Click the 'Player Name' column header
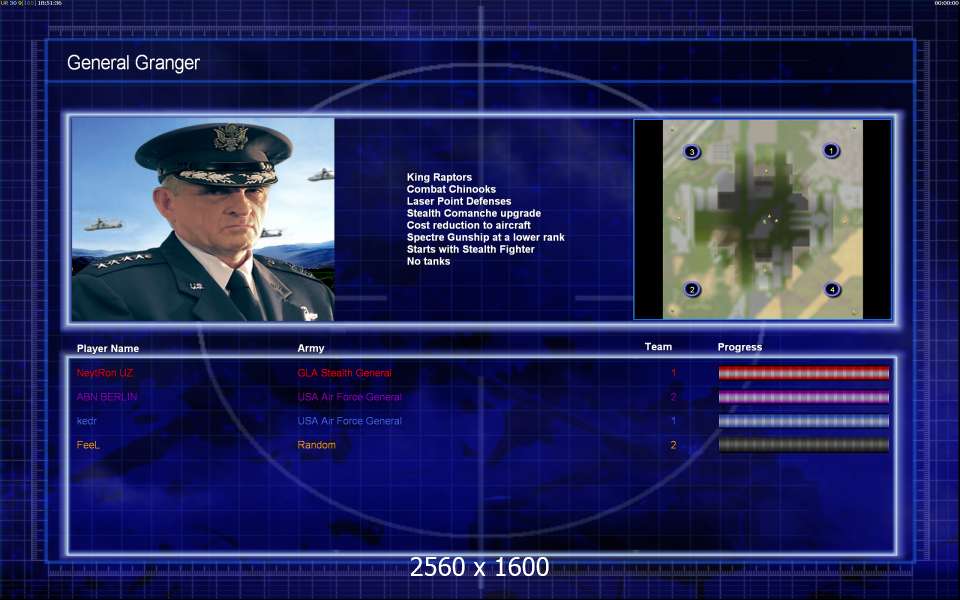The width and height of the screenshot is (960, 600). pyautogui.click(x=108, y=348)
